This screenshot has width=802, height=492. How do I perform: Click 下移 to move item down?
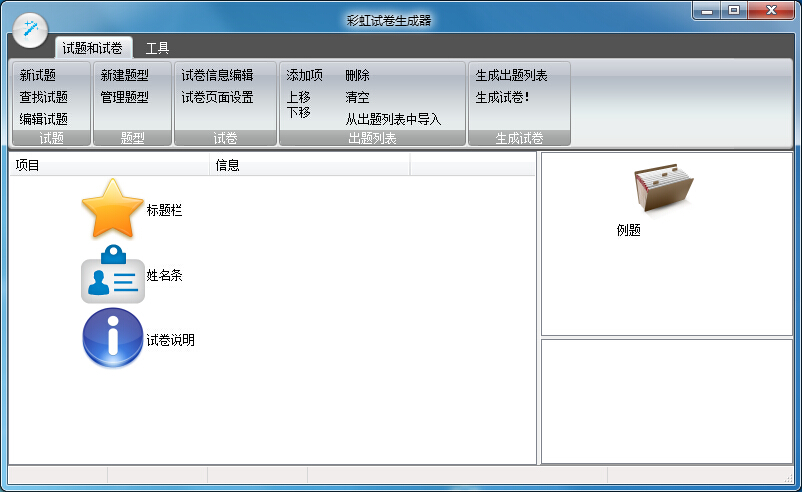coord(299,112)
